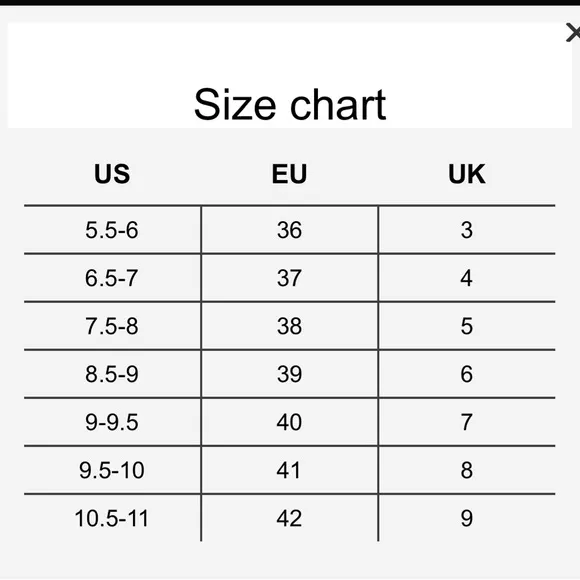Image resolution: width=580 pixels, height=580 pixels.
Task: Click US size 9-9.5 cell
Action: point(112,422)
